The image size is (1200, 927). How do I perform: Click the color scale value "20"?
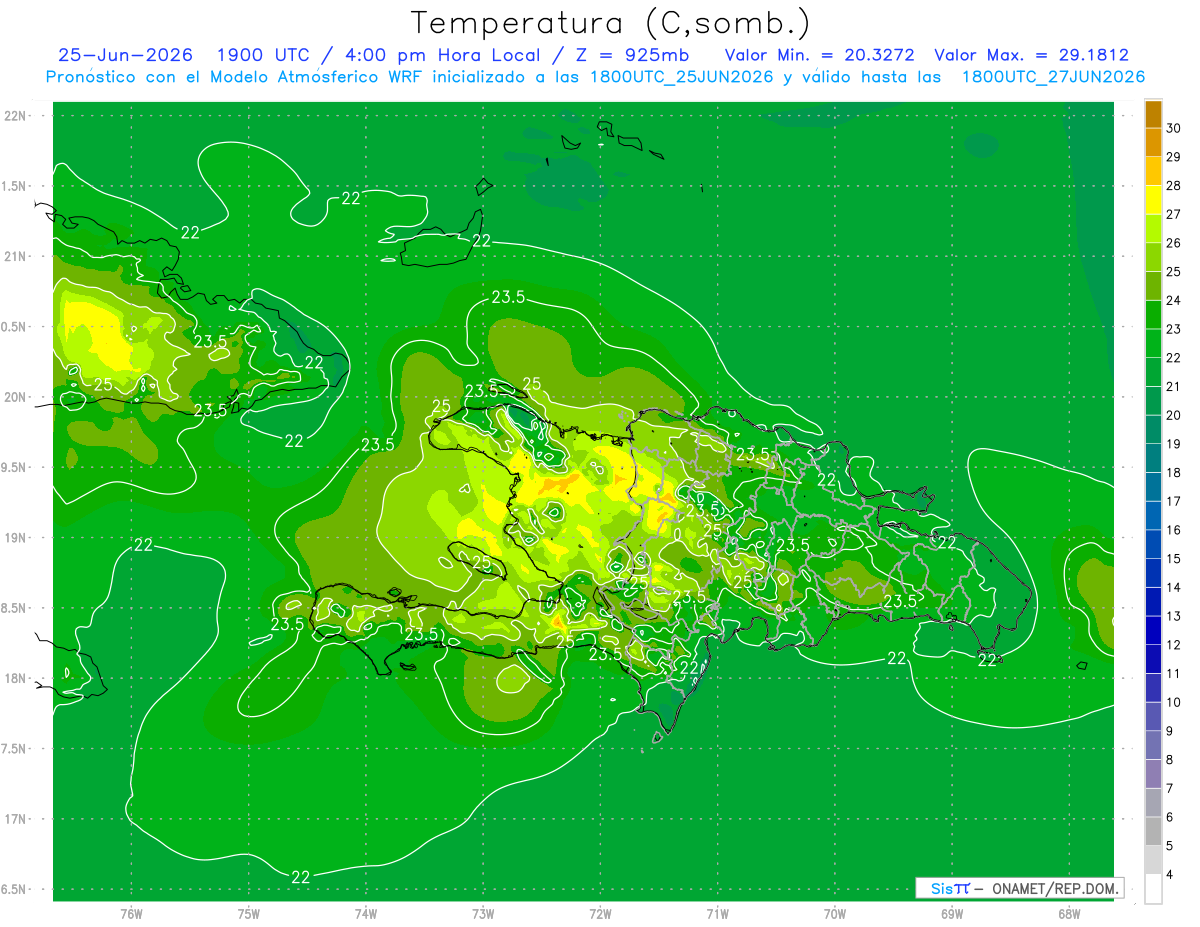(1174, 416)
